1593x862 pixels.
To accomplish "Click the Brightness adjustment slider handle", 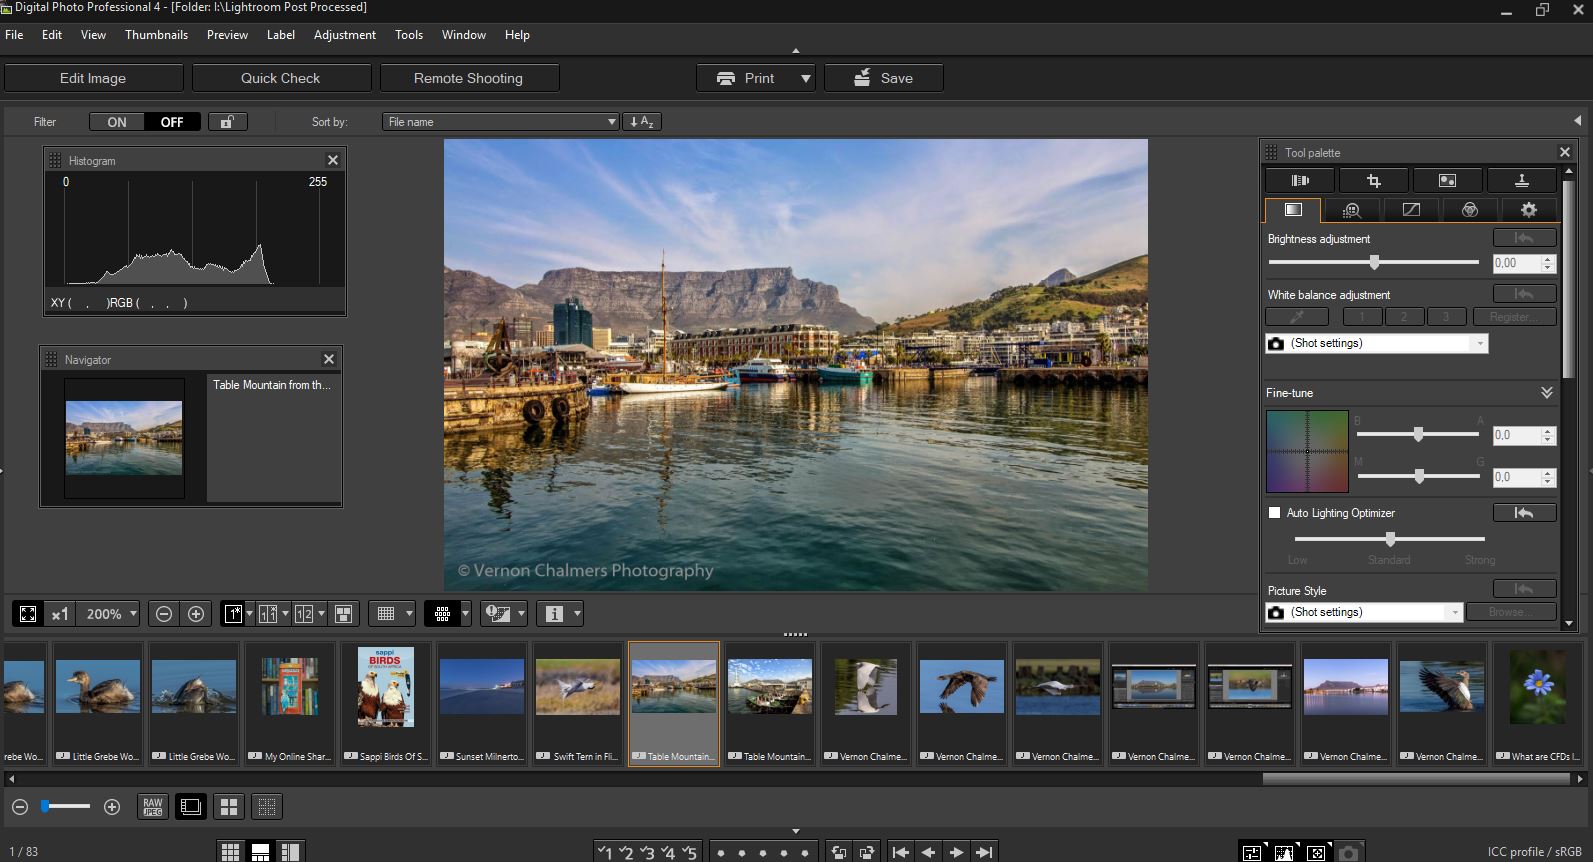I will 1374,262.
